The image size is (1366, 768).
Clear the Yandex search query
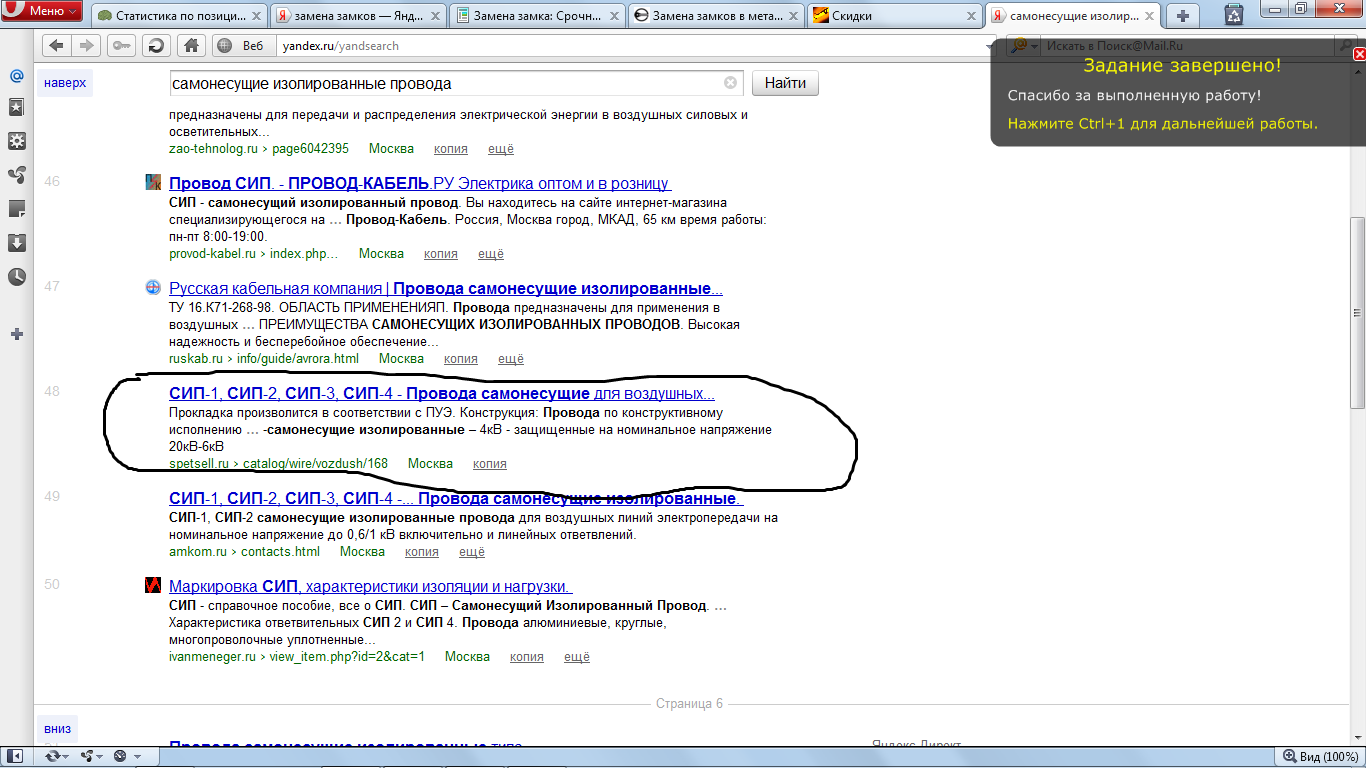(730, 83)
